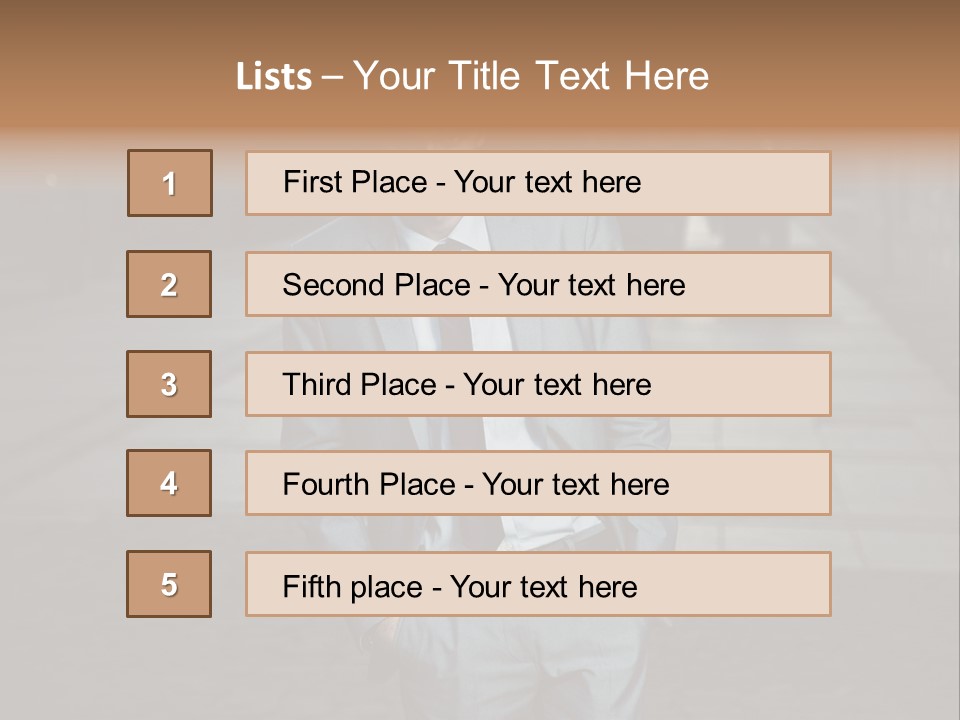Click the word "Fifth" in list item five

310,586
